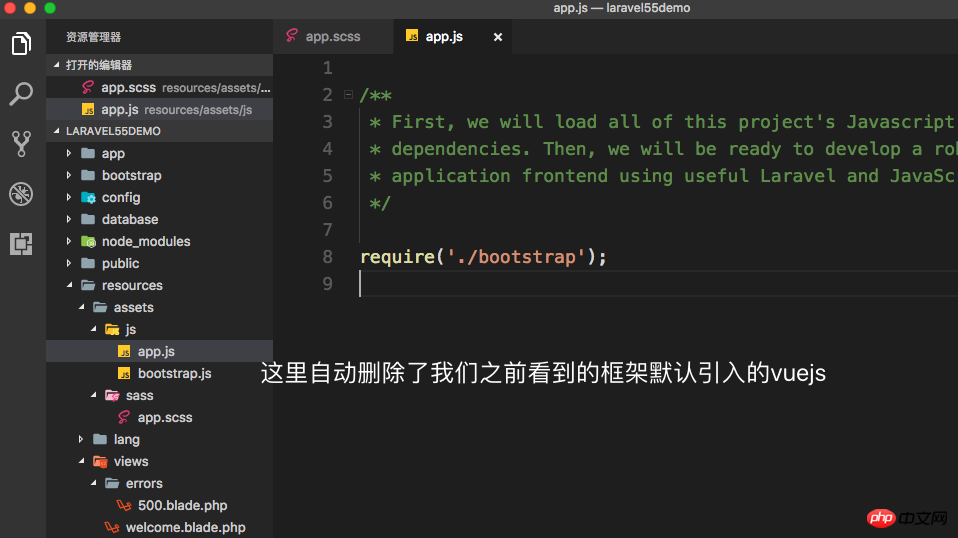Click the 资源管理器 explorer title
This screenshot has width=958, height=538.
tap(93, 37)
